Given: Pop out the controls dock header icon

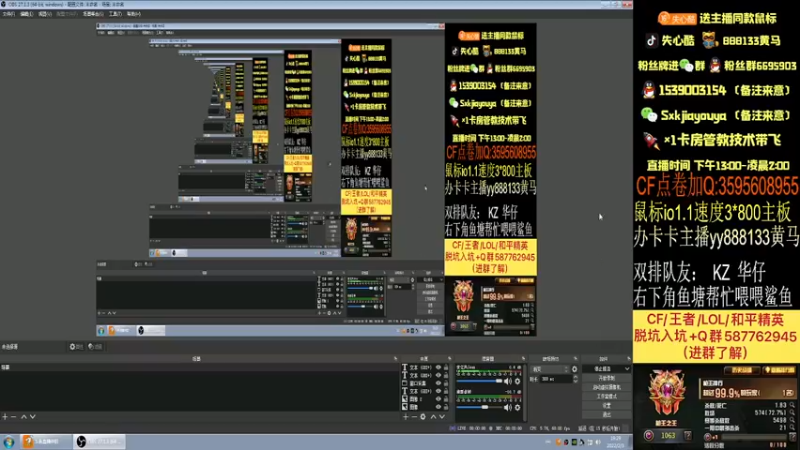Looking at the screenshot, I should click(x=629, y=359).
